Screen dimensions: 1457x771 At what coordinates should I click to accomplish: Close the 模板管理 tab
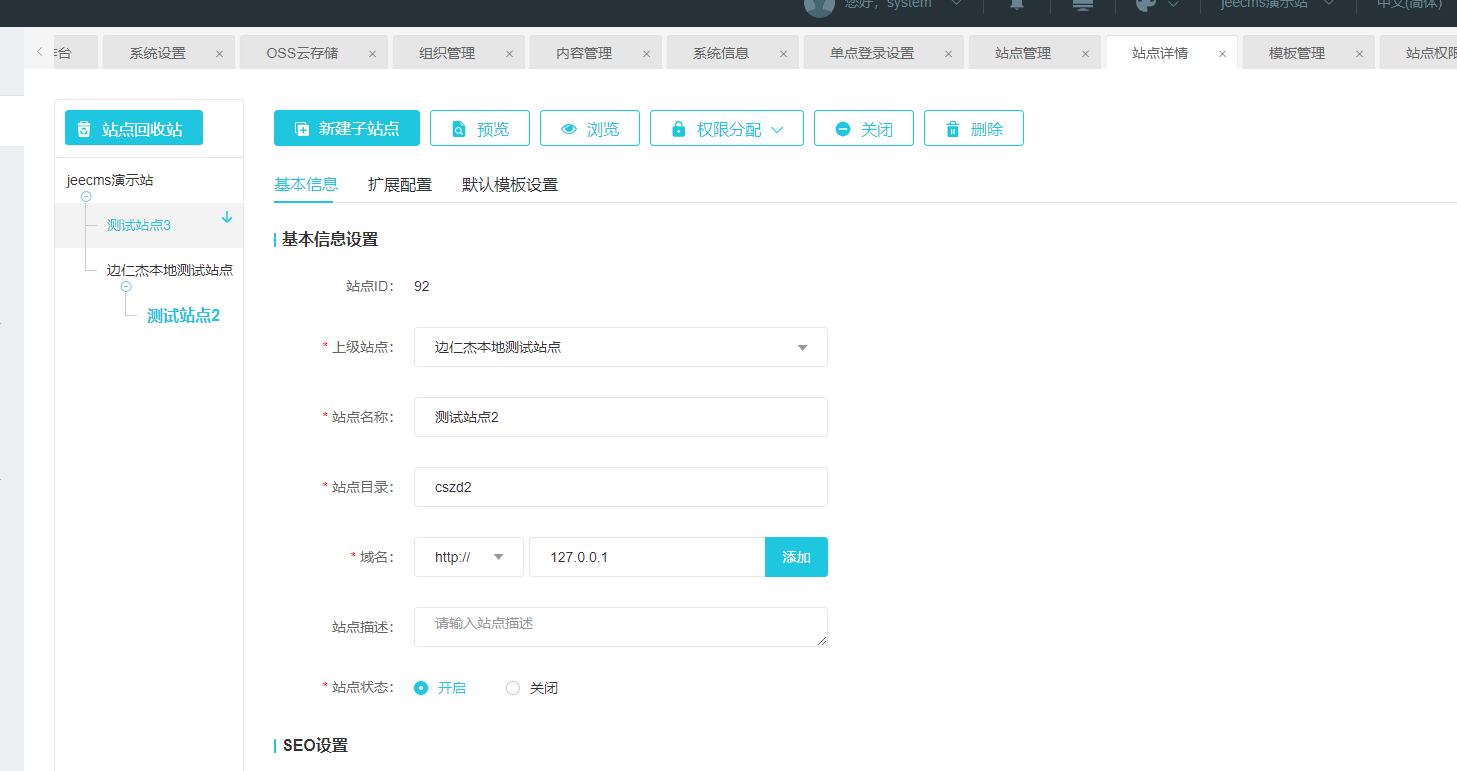(1359, 54)
